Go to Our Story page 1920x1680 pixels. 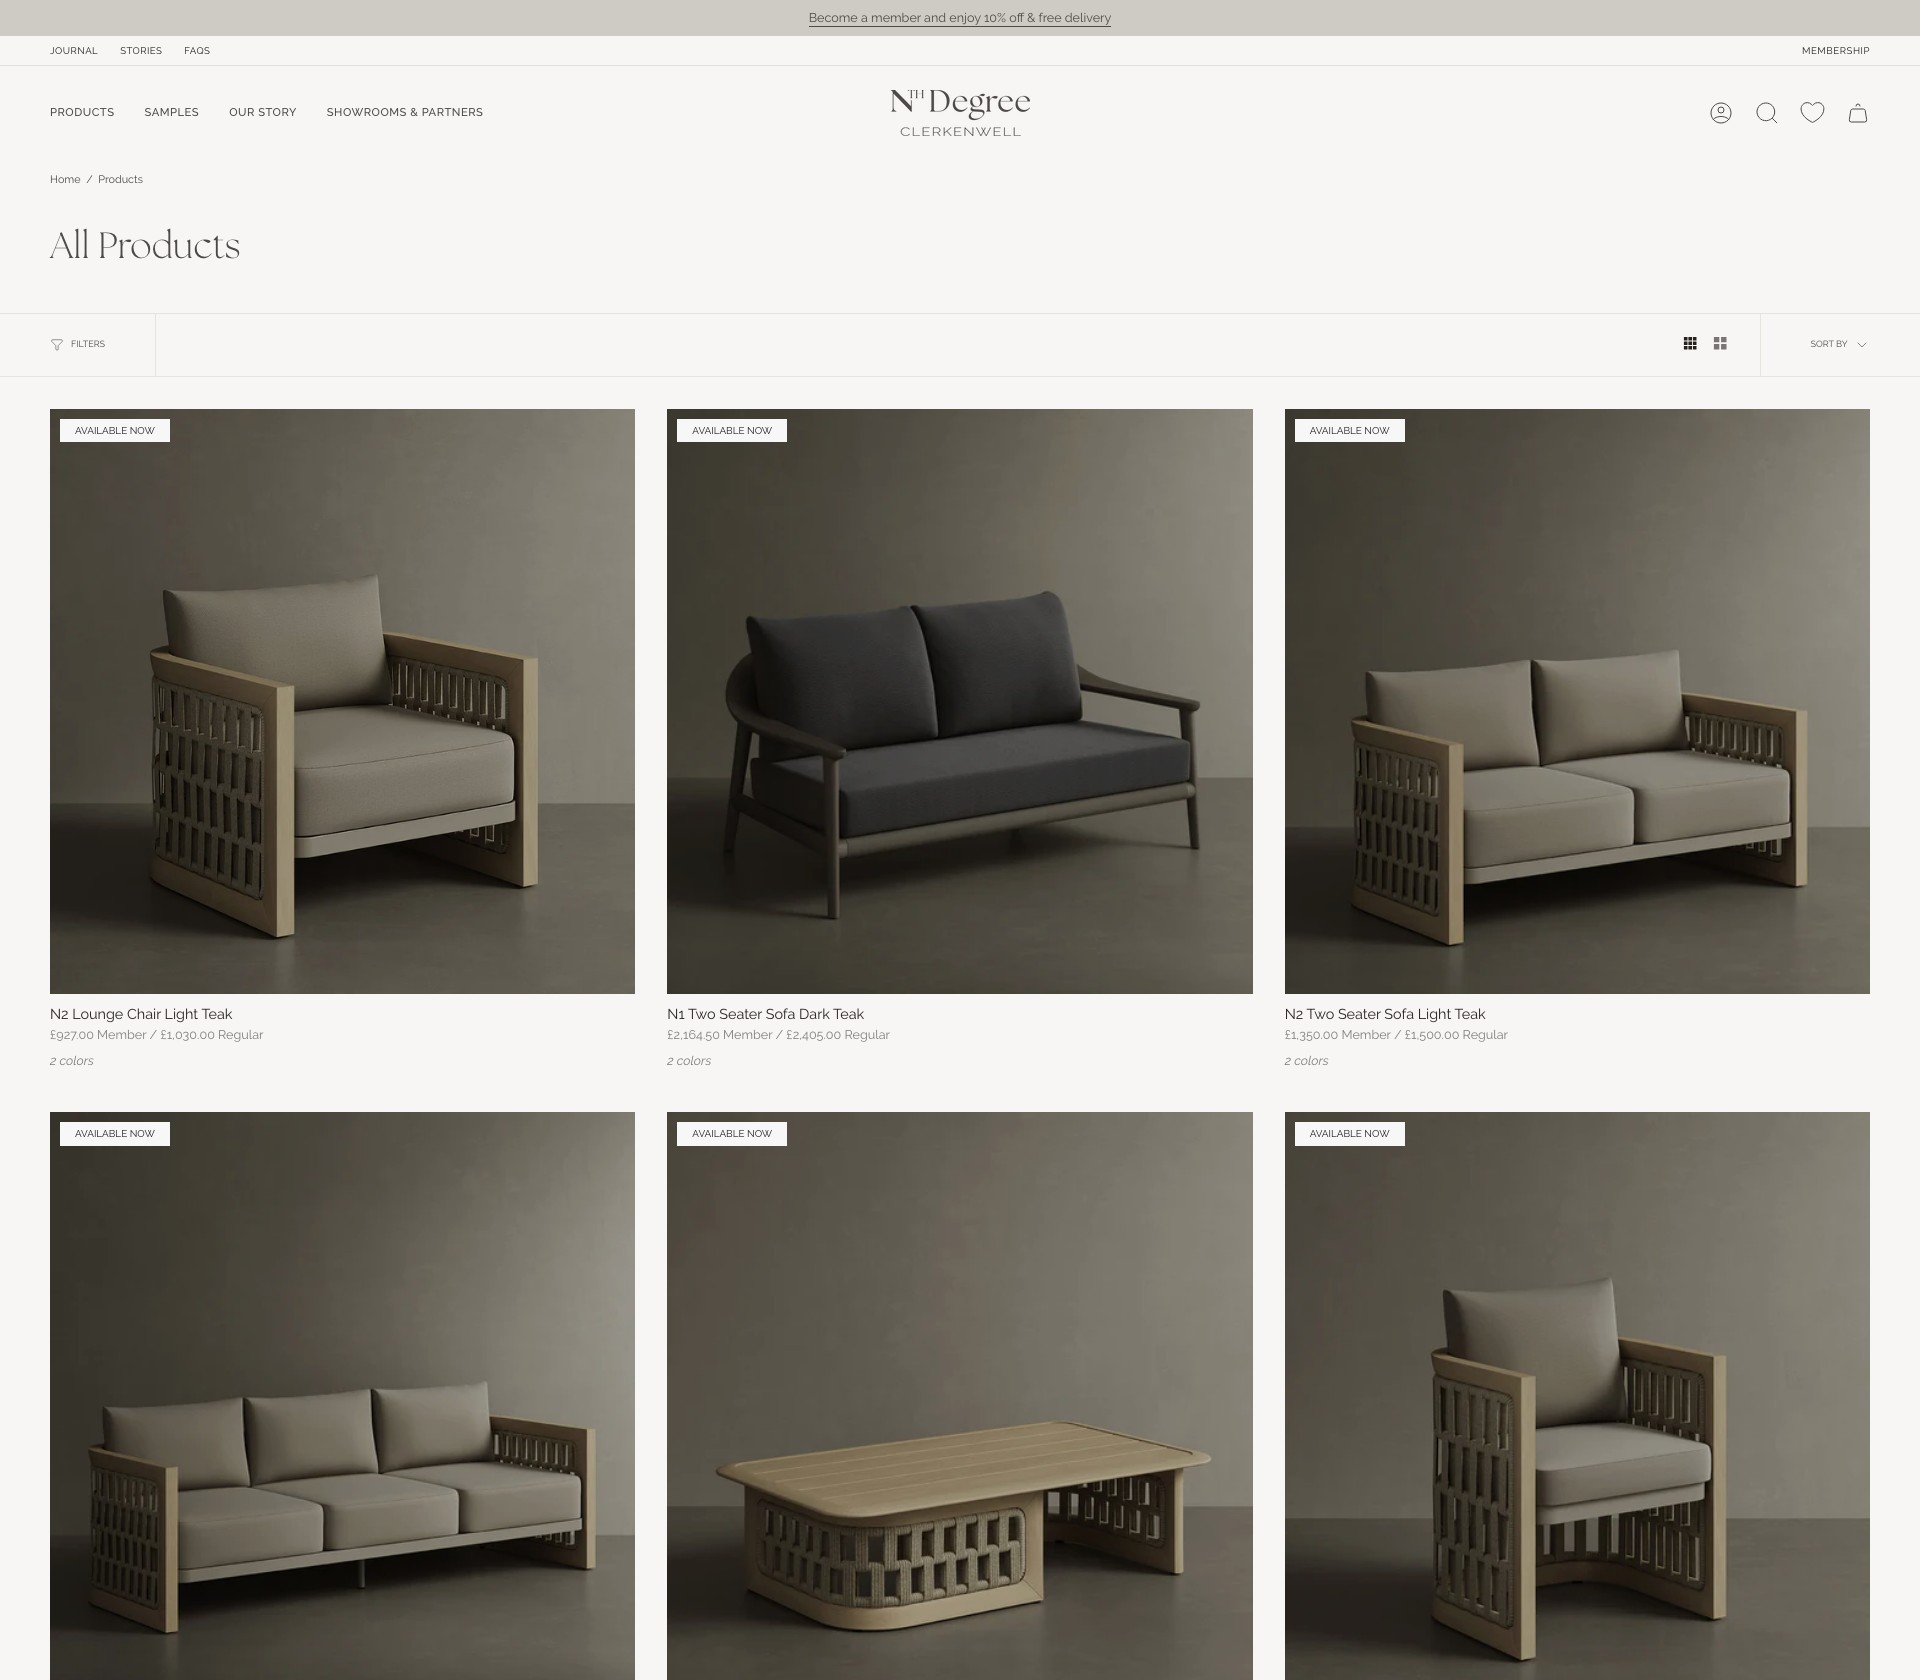pyautogui.click(x=262, y=112)
